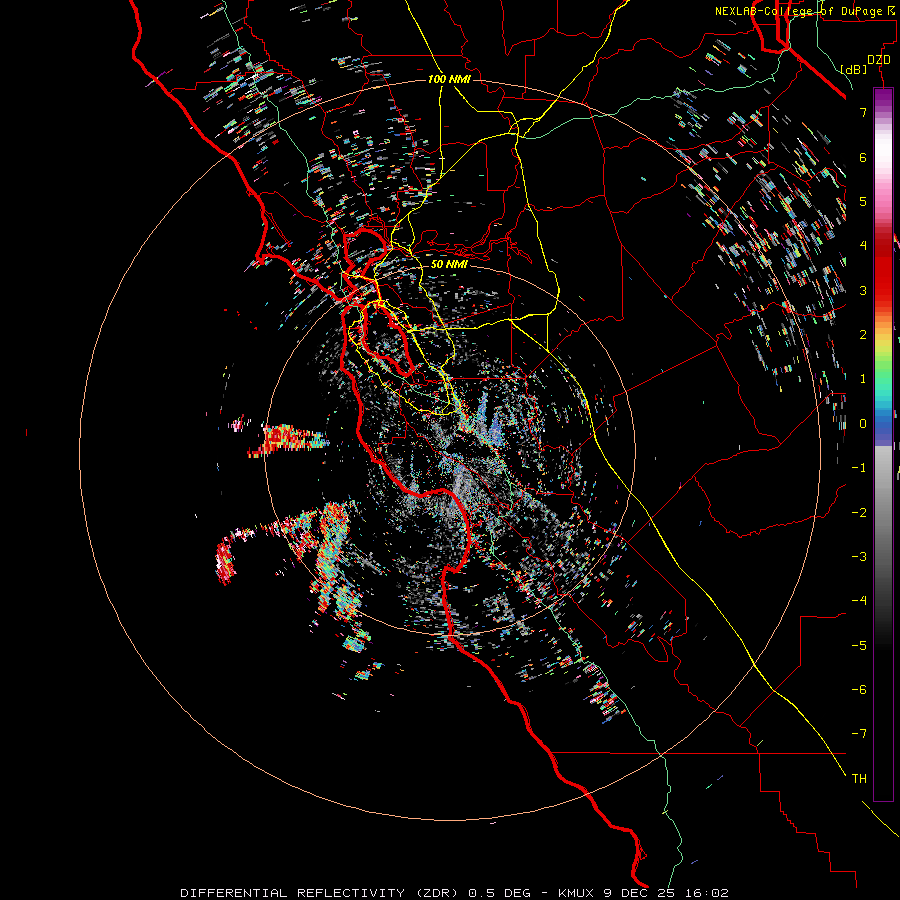The height and width of the screenshot is (900, 900).
Task: Click the [dB] unit label
Action: coord(854,69)
